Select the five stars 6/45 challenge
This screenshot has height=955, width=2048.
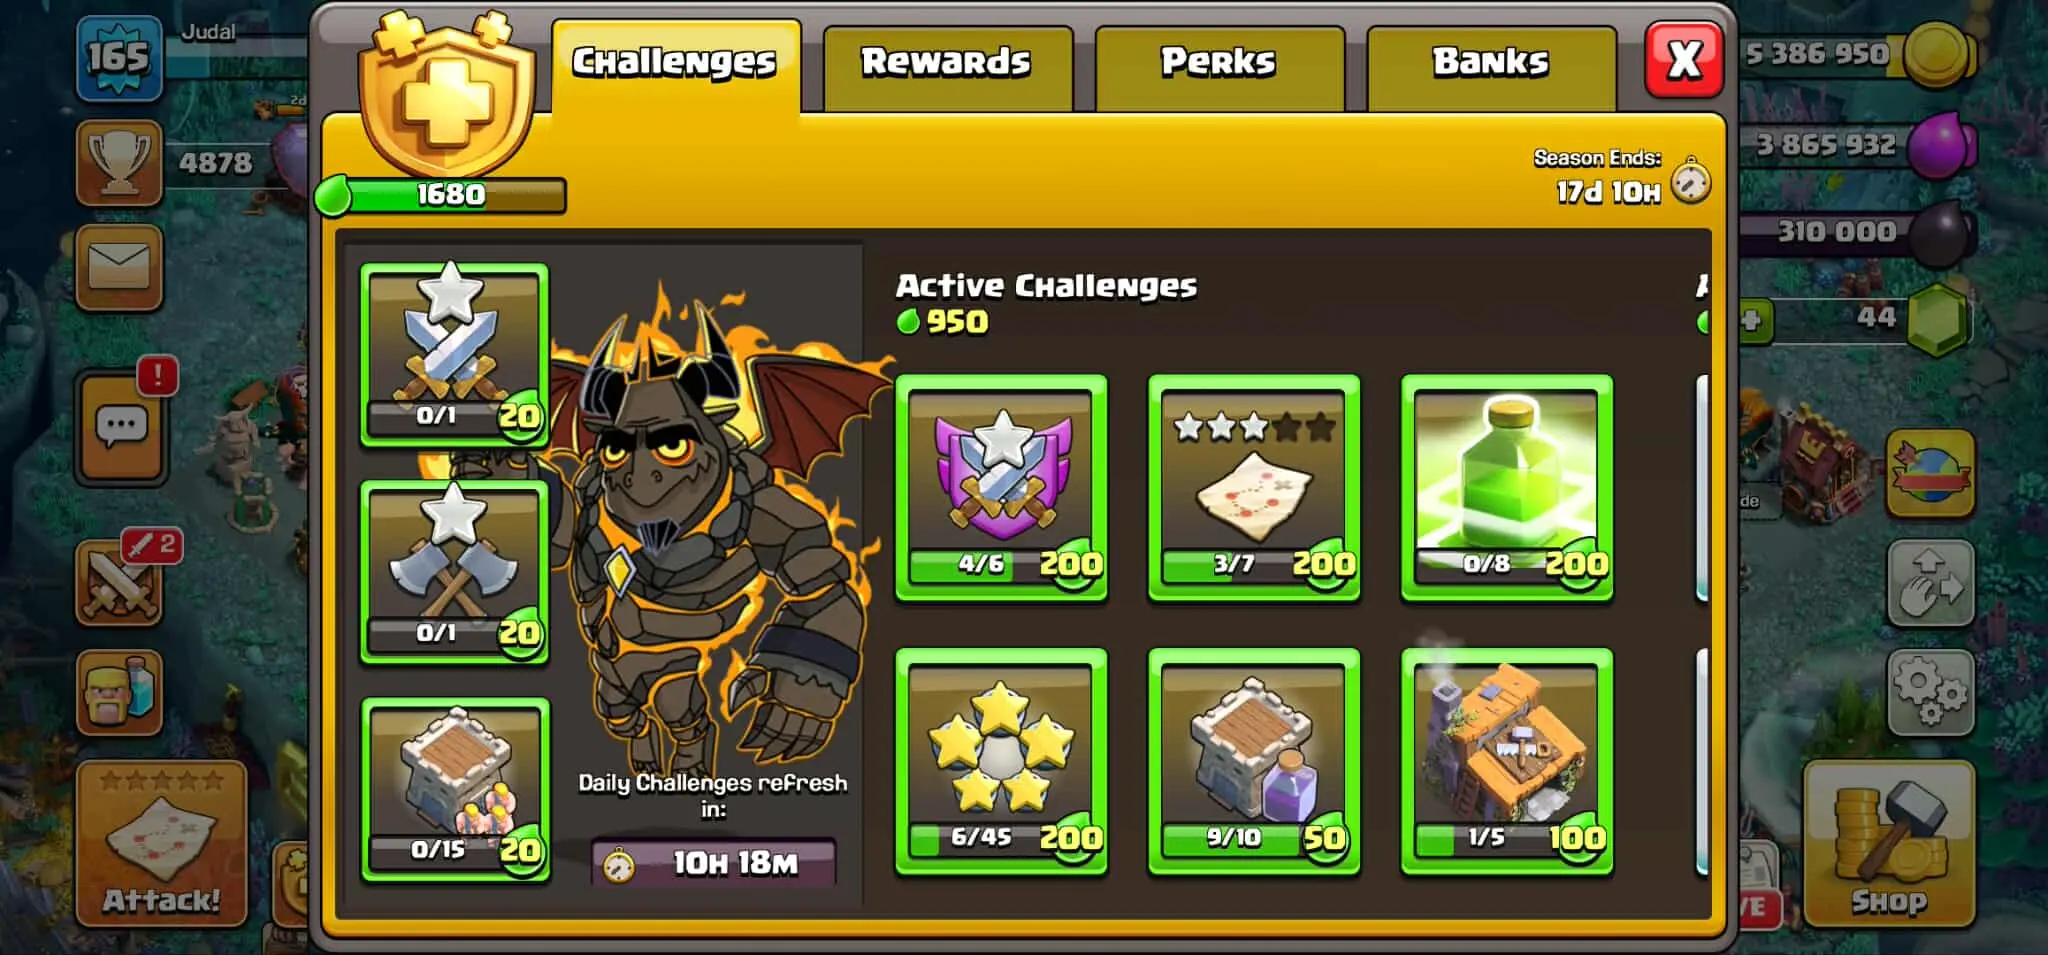coord(1000,761)
